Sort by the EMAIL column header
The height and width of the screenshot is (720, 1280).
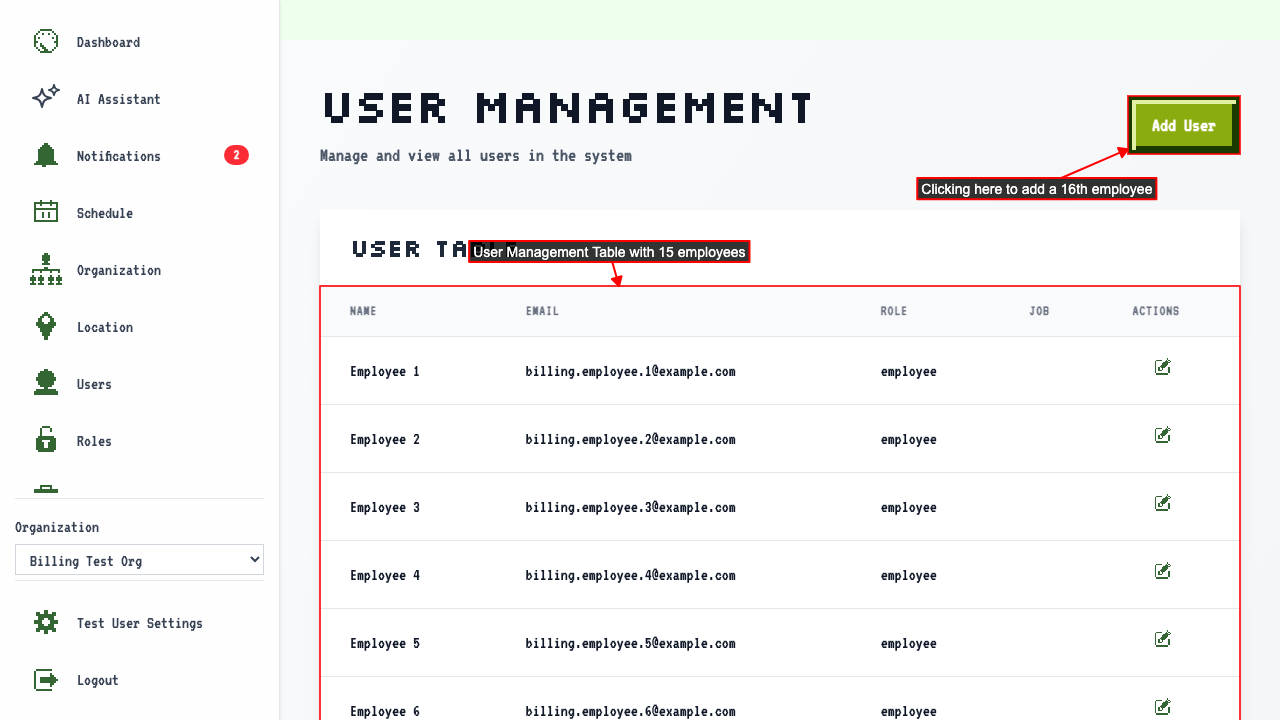(542, 311)
